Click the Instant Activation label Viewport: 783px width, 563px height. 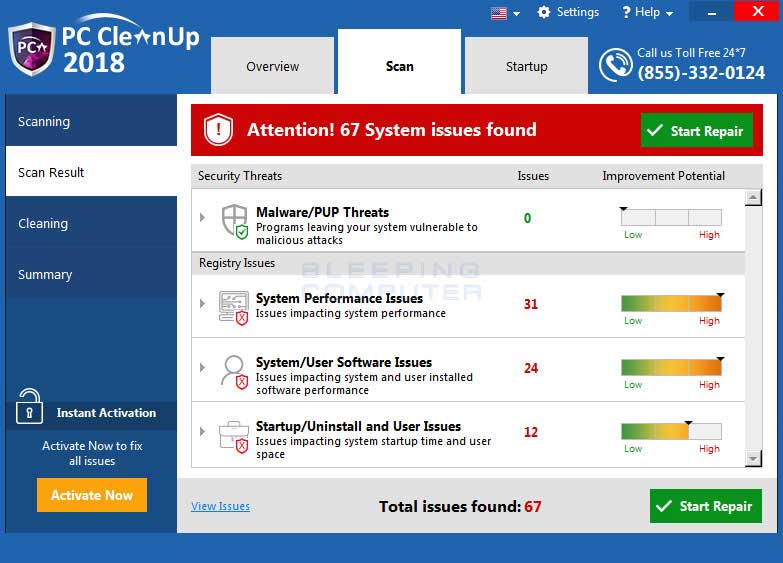click(106, 413)
